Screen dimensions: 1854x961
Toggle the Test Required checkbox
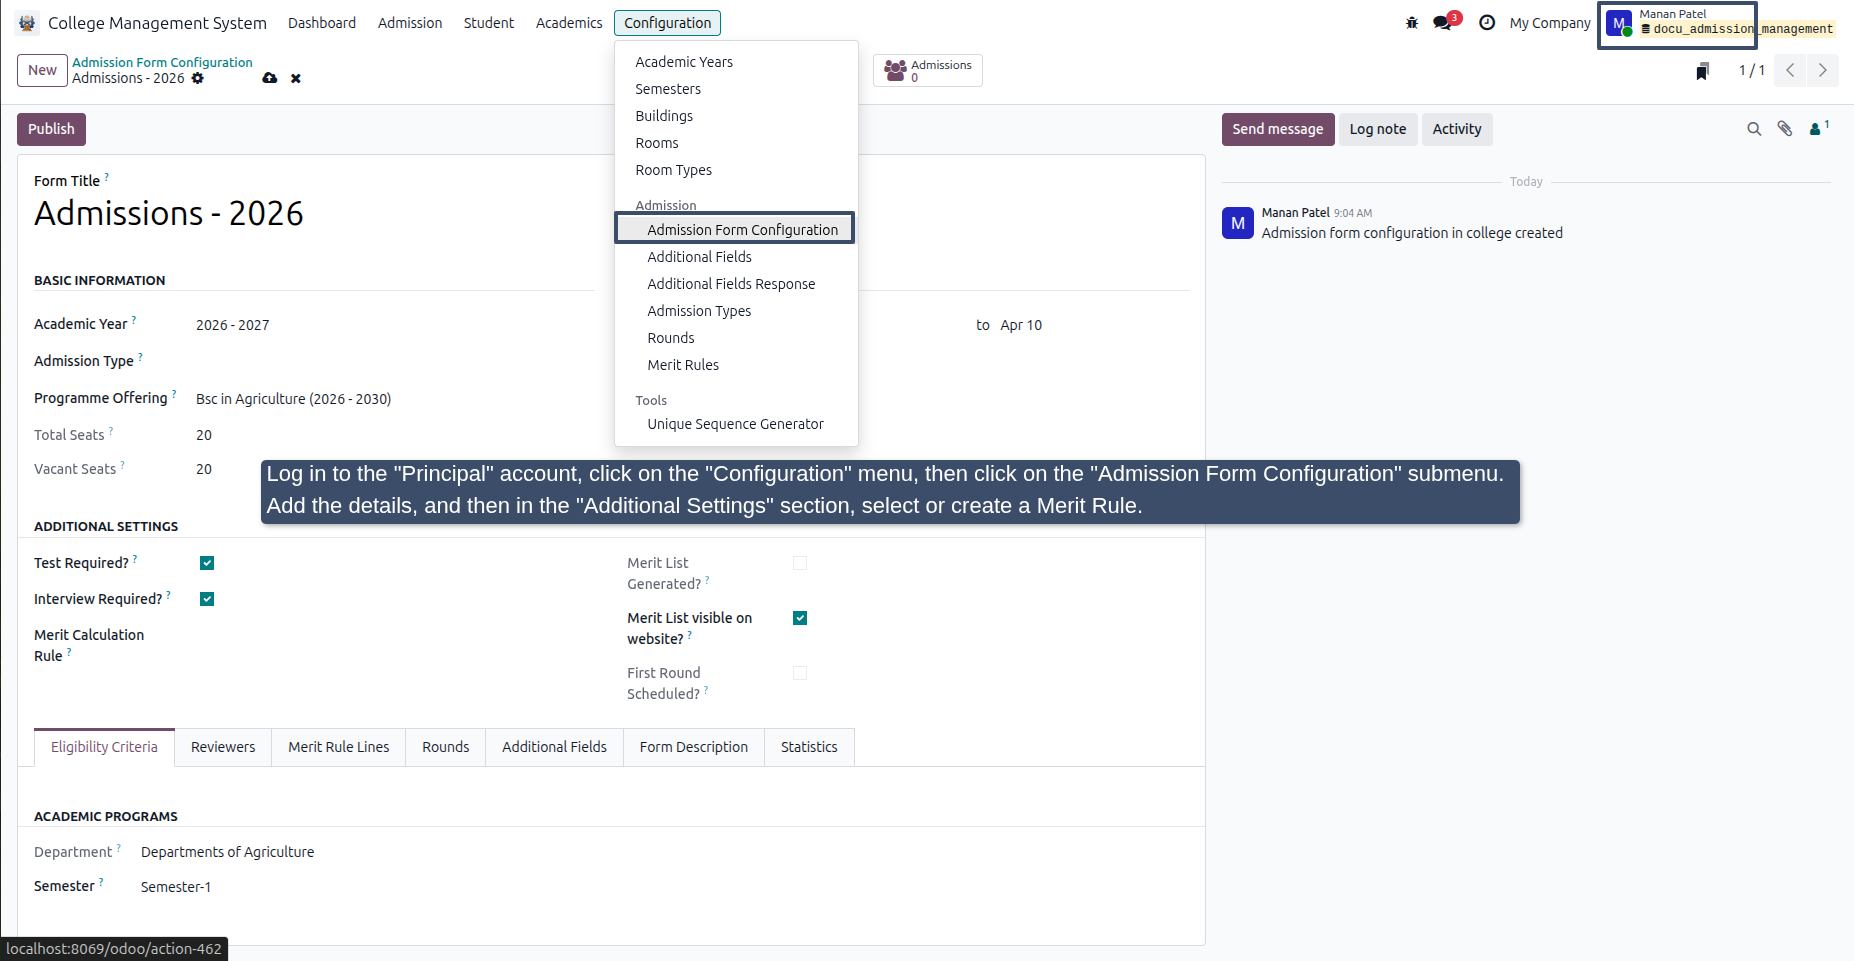[x=207, y=563]
